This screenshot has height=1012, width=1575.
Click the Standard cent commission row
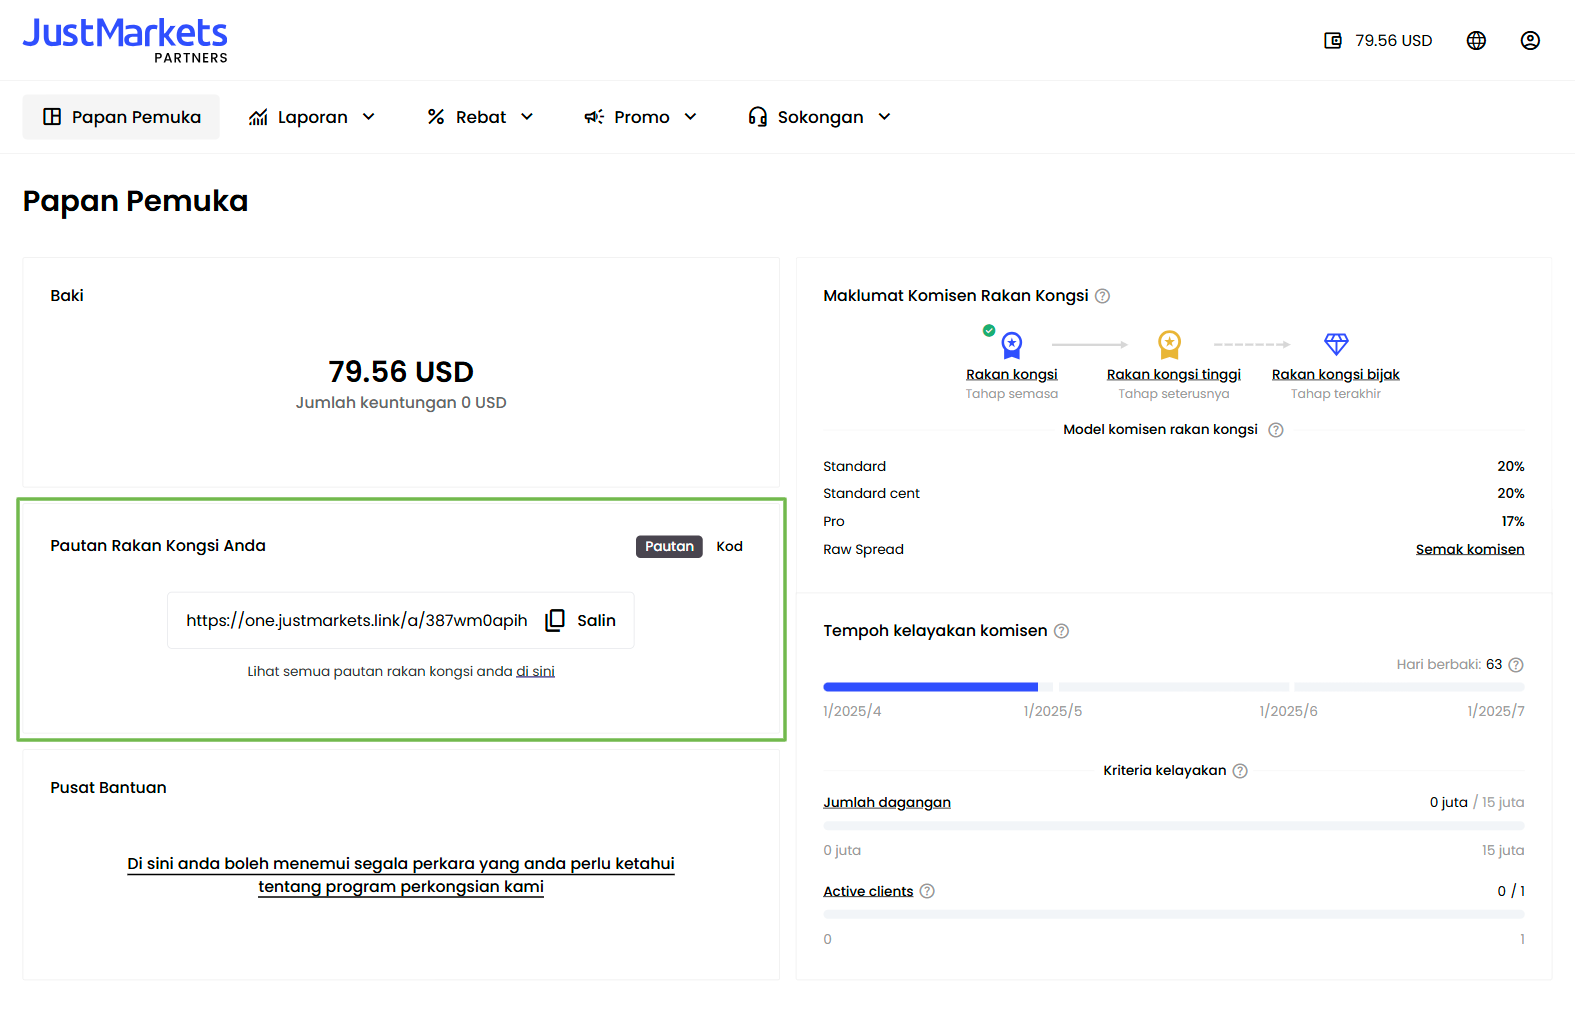(1174, 494)
